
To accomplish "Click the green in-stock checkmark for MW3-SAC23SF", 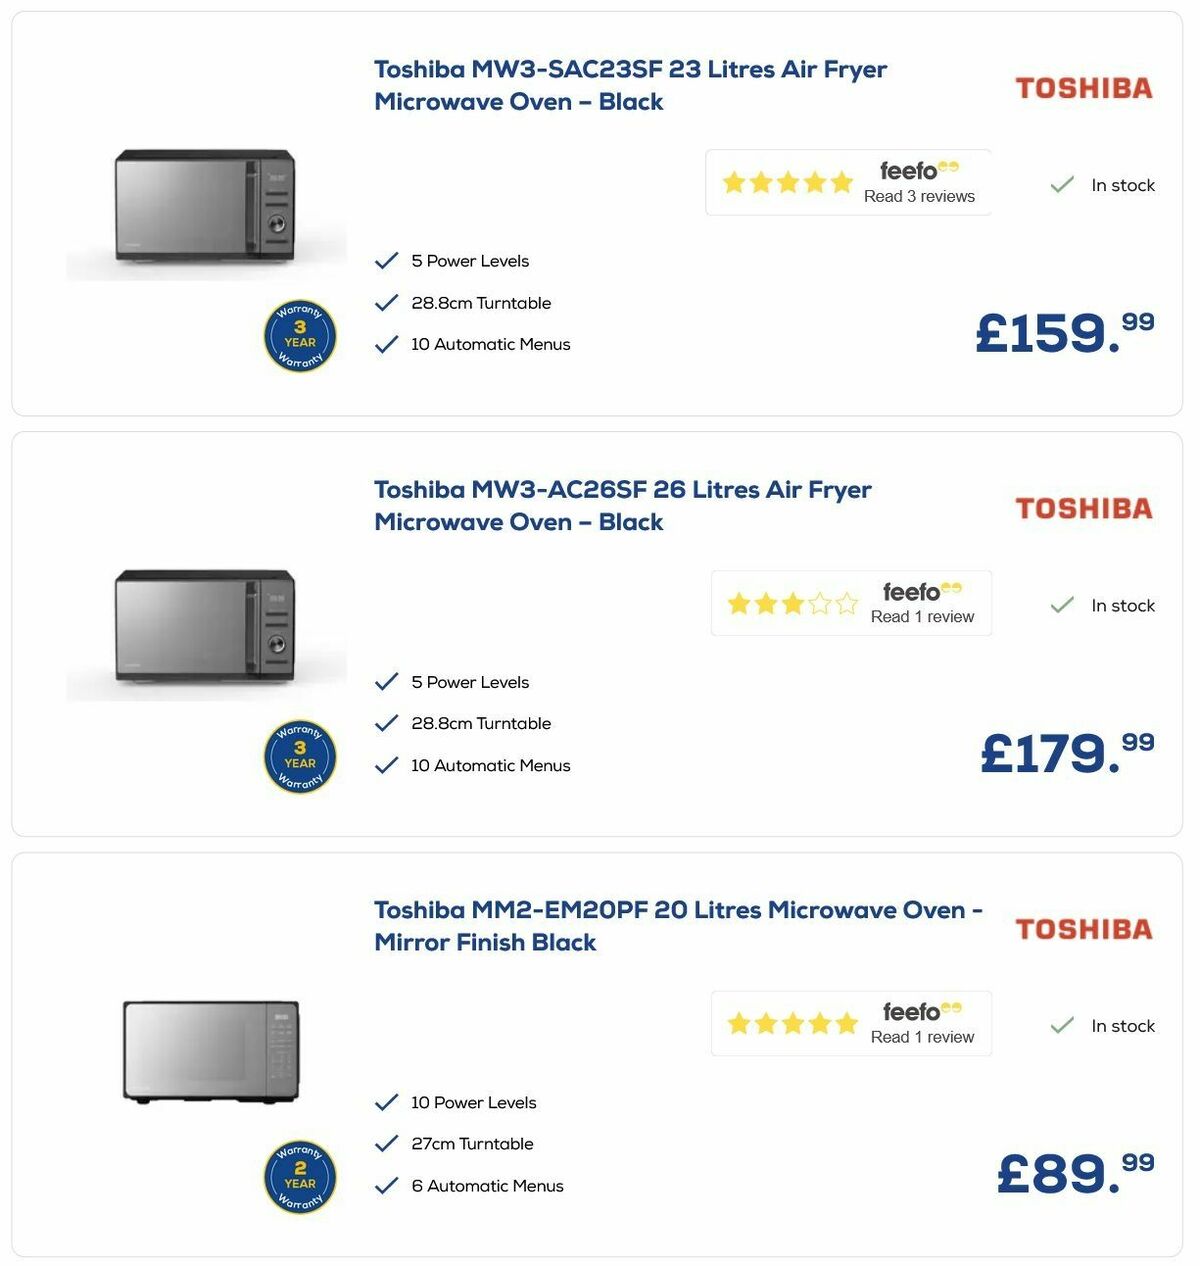I will pos(1062,184).
